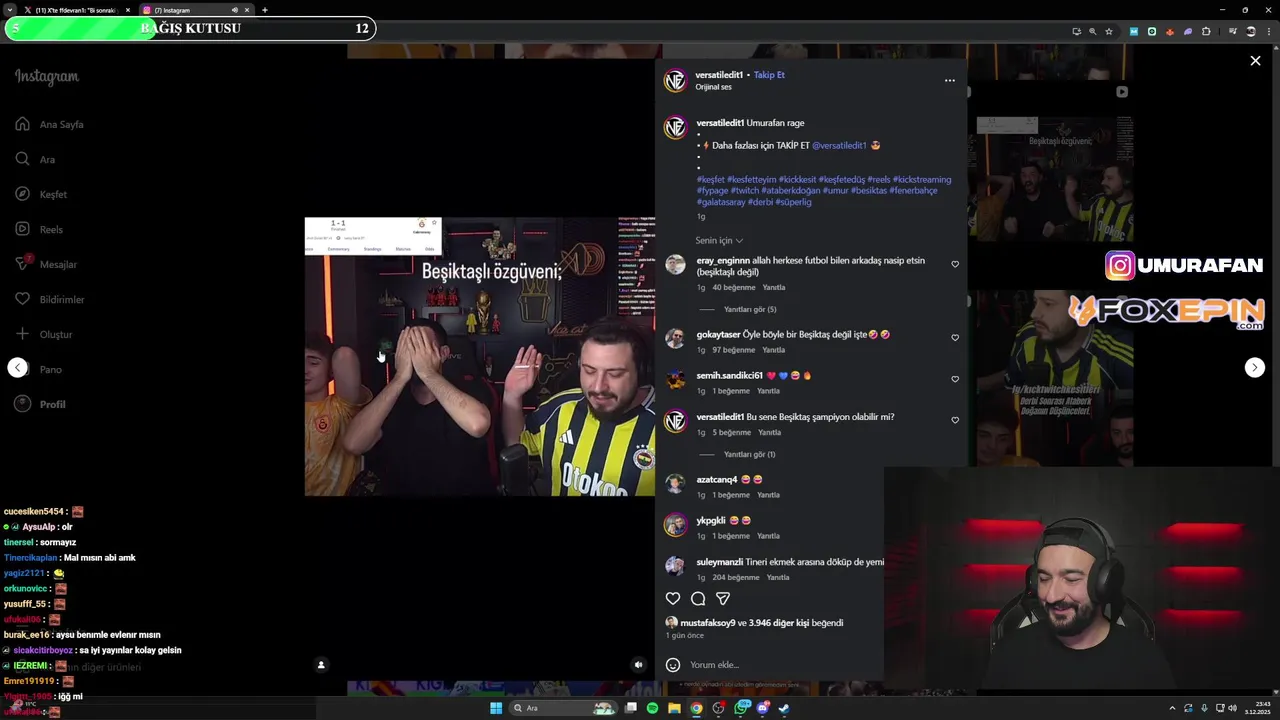Image resolution: width=1280 pixels, height=720 pixels.
Task: Mute audio on Instagram tab
Action: 235,10
